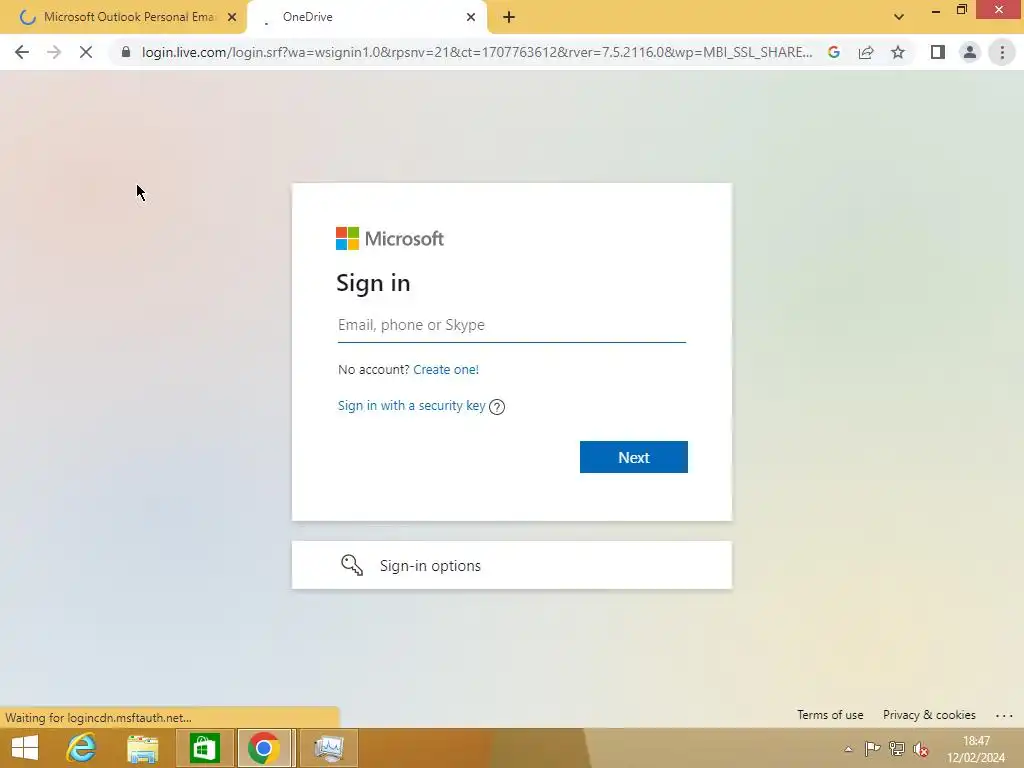Close the Microsoft Outlook tab
The width and height of the screenshot is (1024, 768).
pos(232,18)
